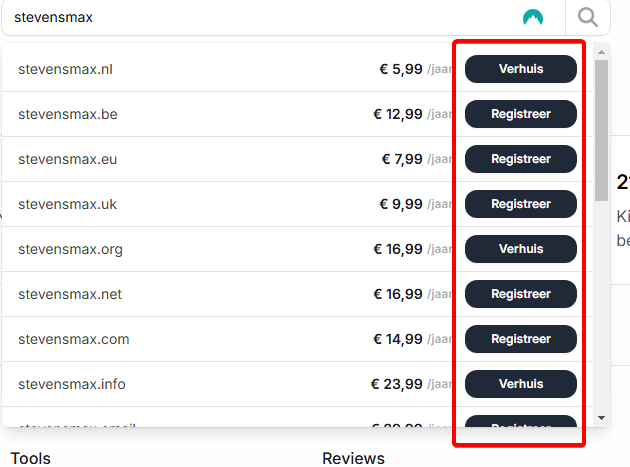Register the stevensmax.com domain
630x467 pixels.
pyautogui.click(x=521, y=339)
